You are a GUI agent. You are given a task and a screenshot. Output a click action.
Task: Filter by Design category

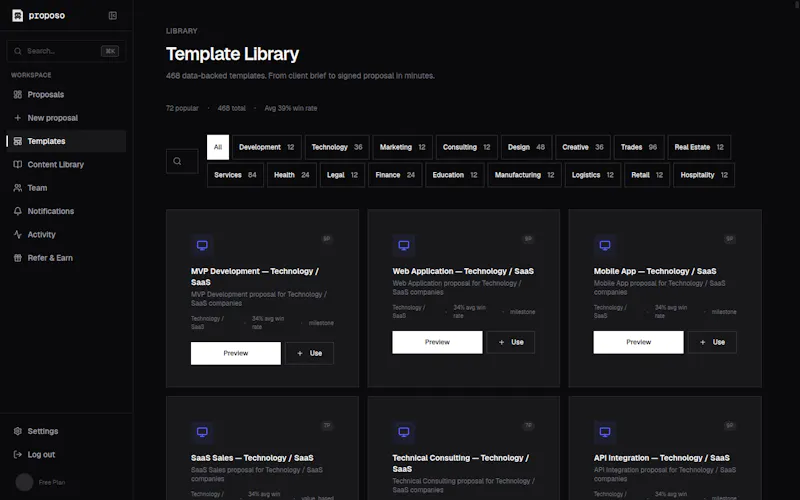(527, 147)
